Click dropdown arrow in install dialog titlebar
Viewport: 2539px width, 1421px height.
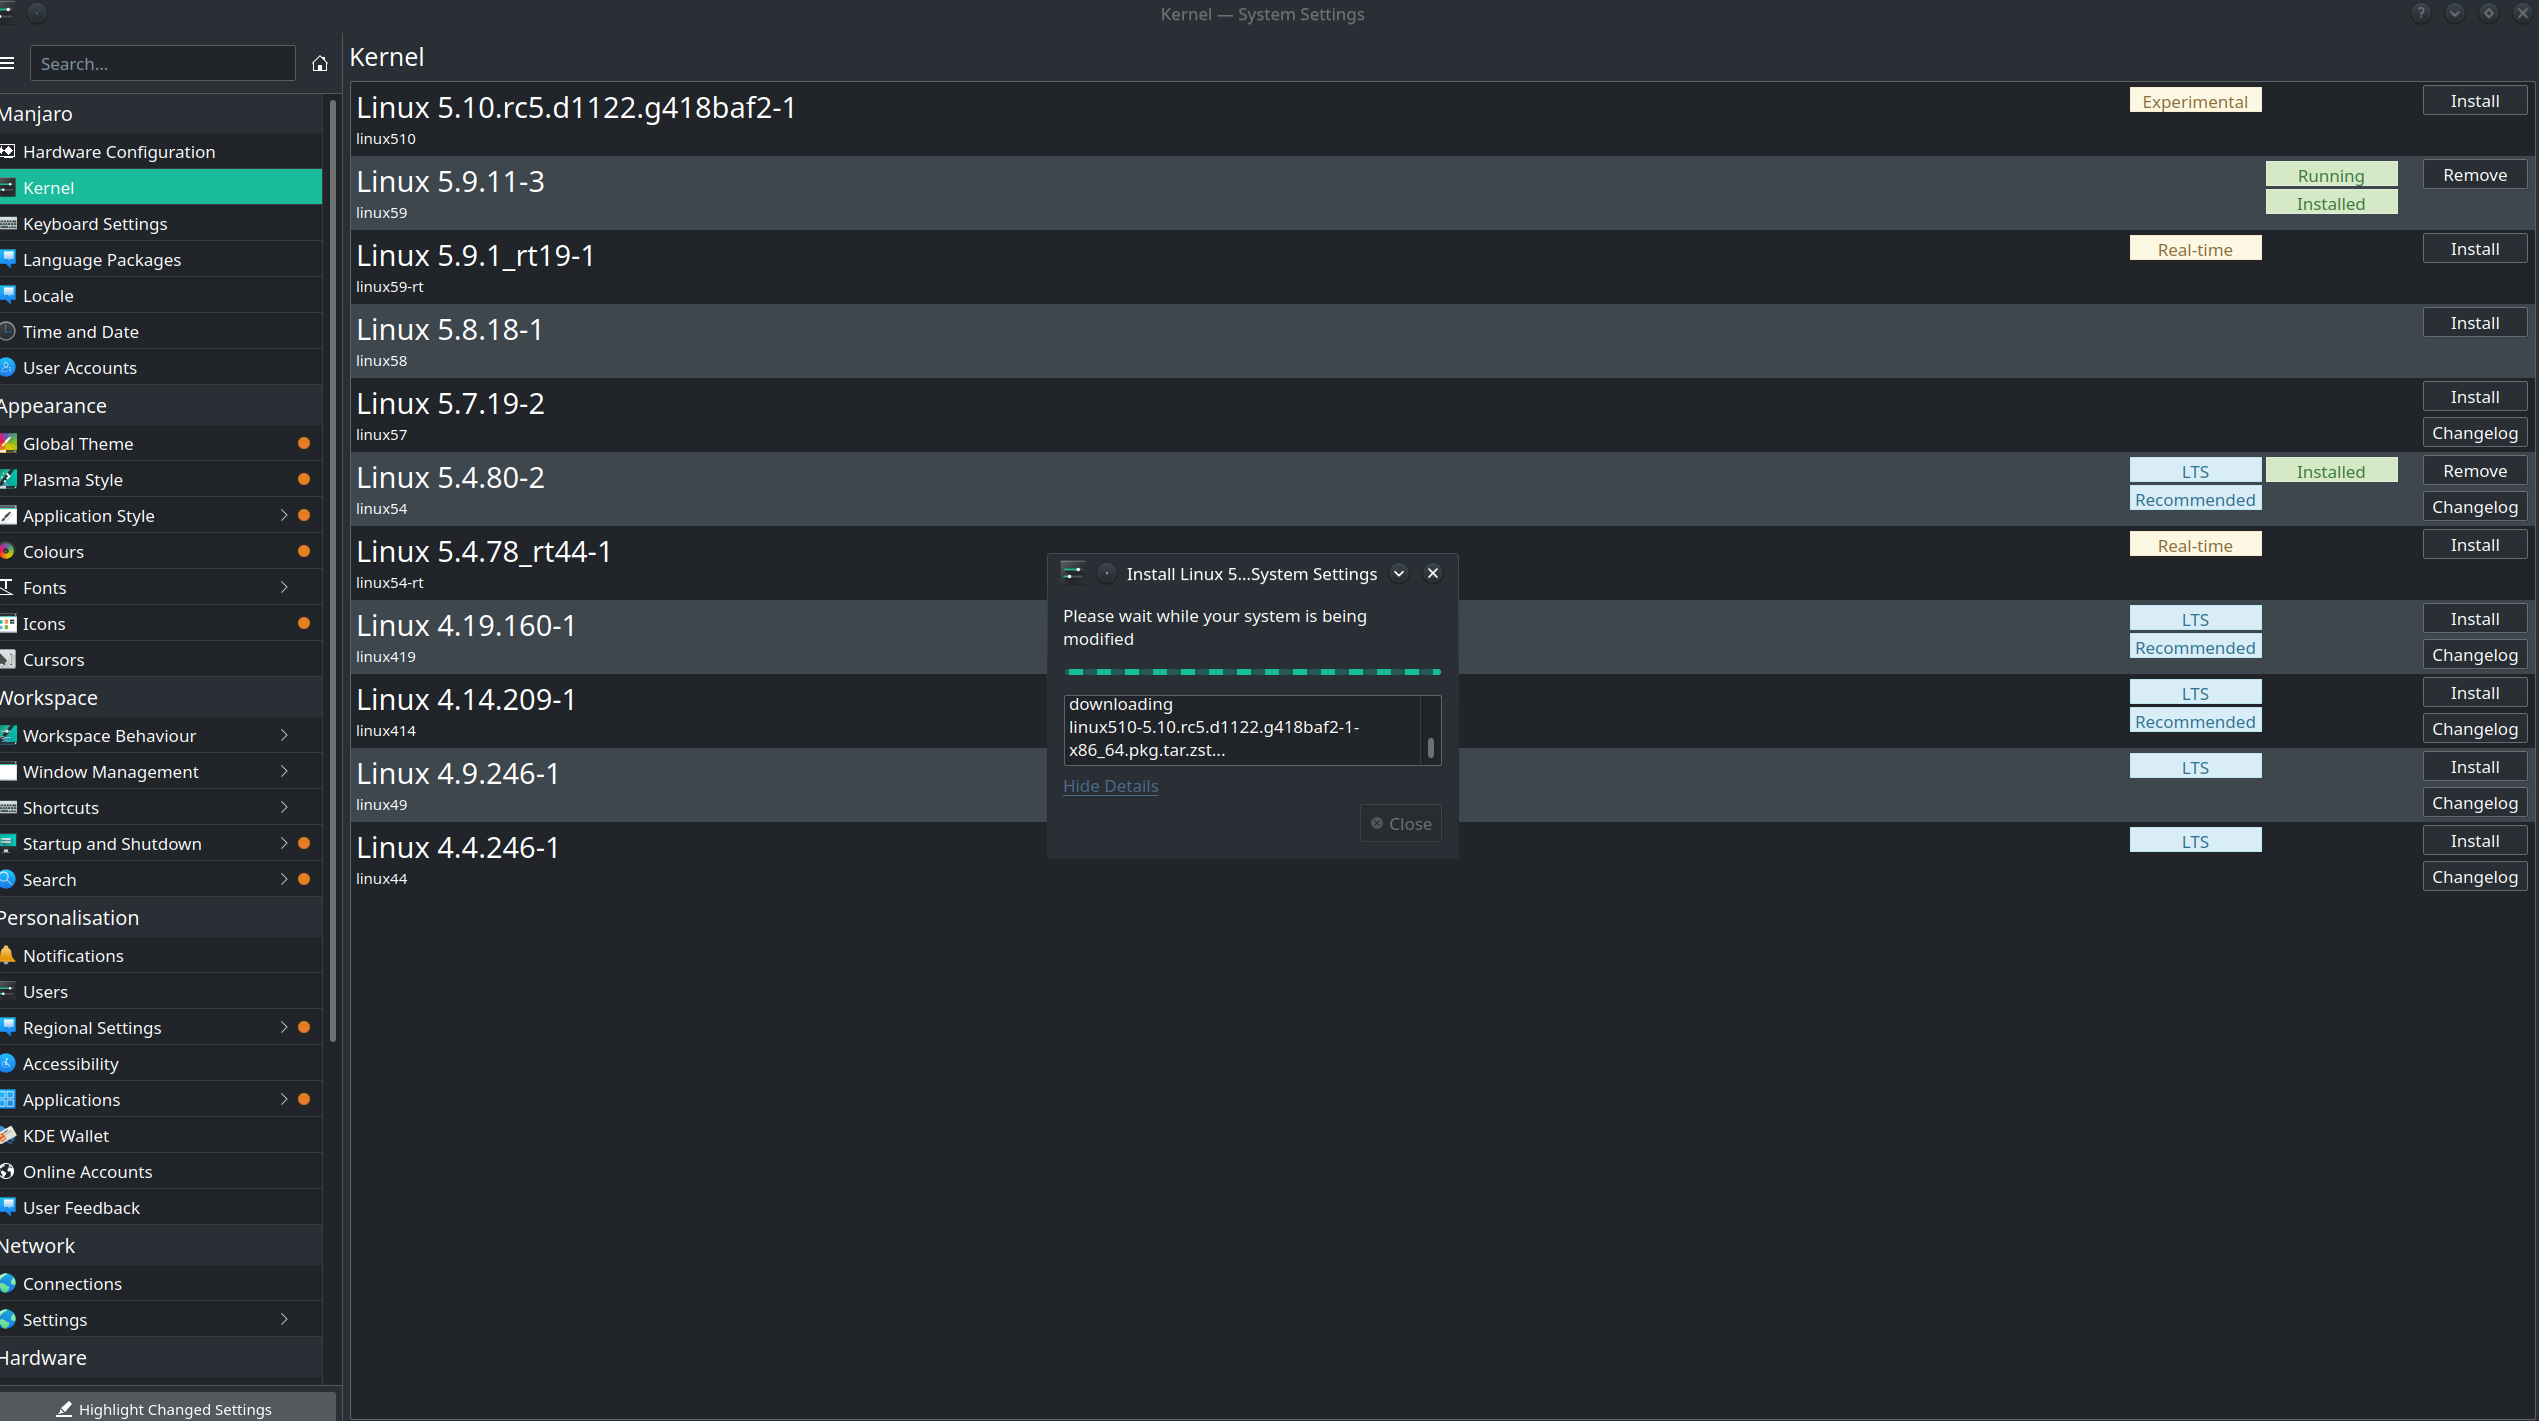(x=1399, y=573)
